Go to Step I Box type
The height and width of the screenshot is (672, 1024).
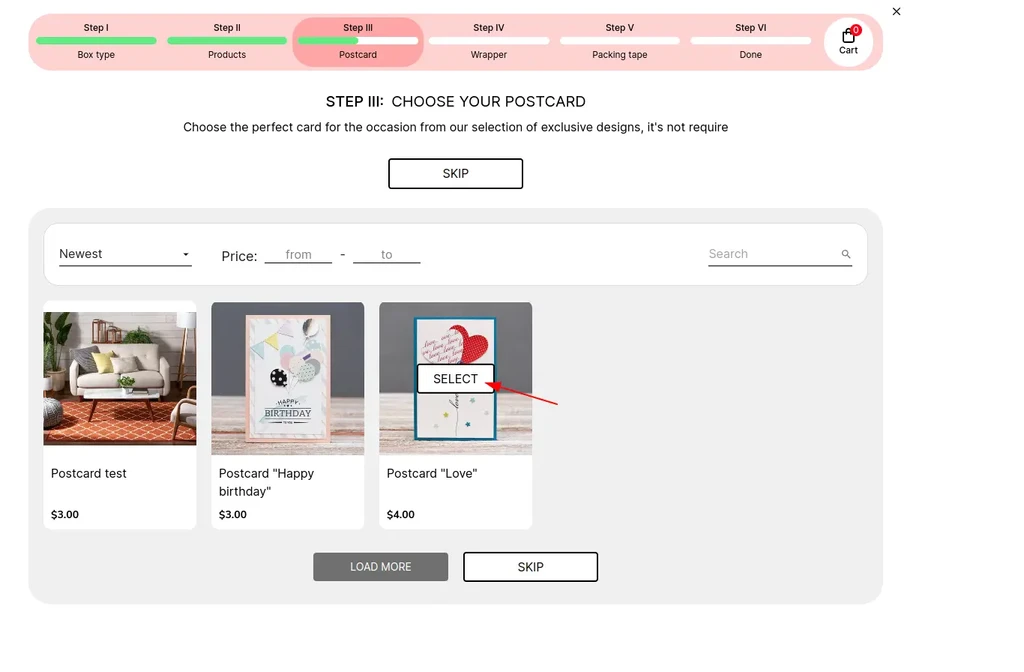(x=96, y=41)
